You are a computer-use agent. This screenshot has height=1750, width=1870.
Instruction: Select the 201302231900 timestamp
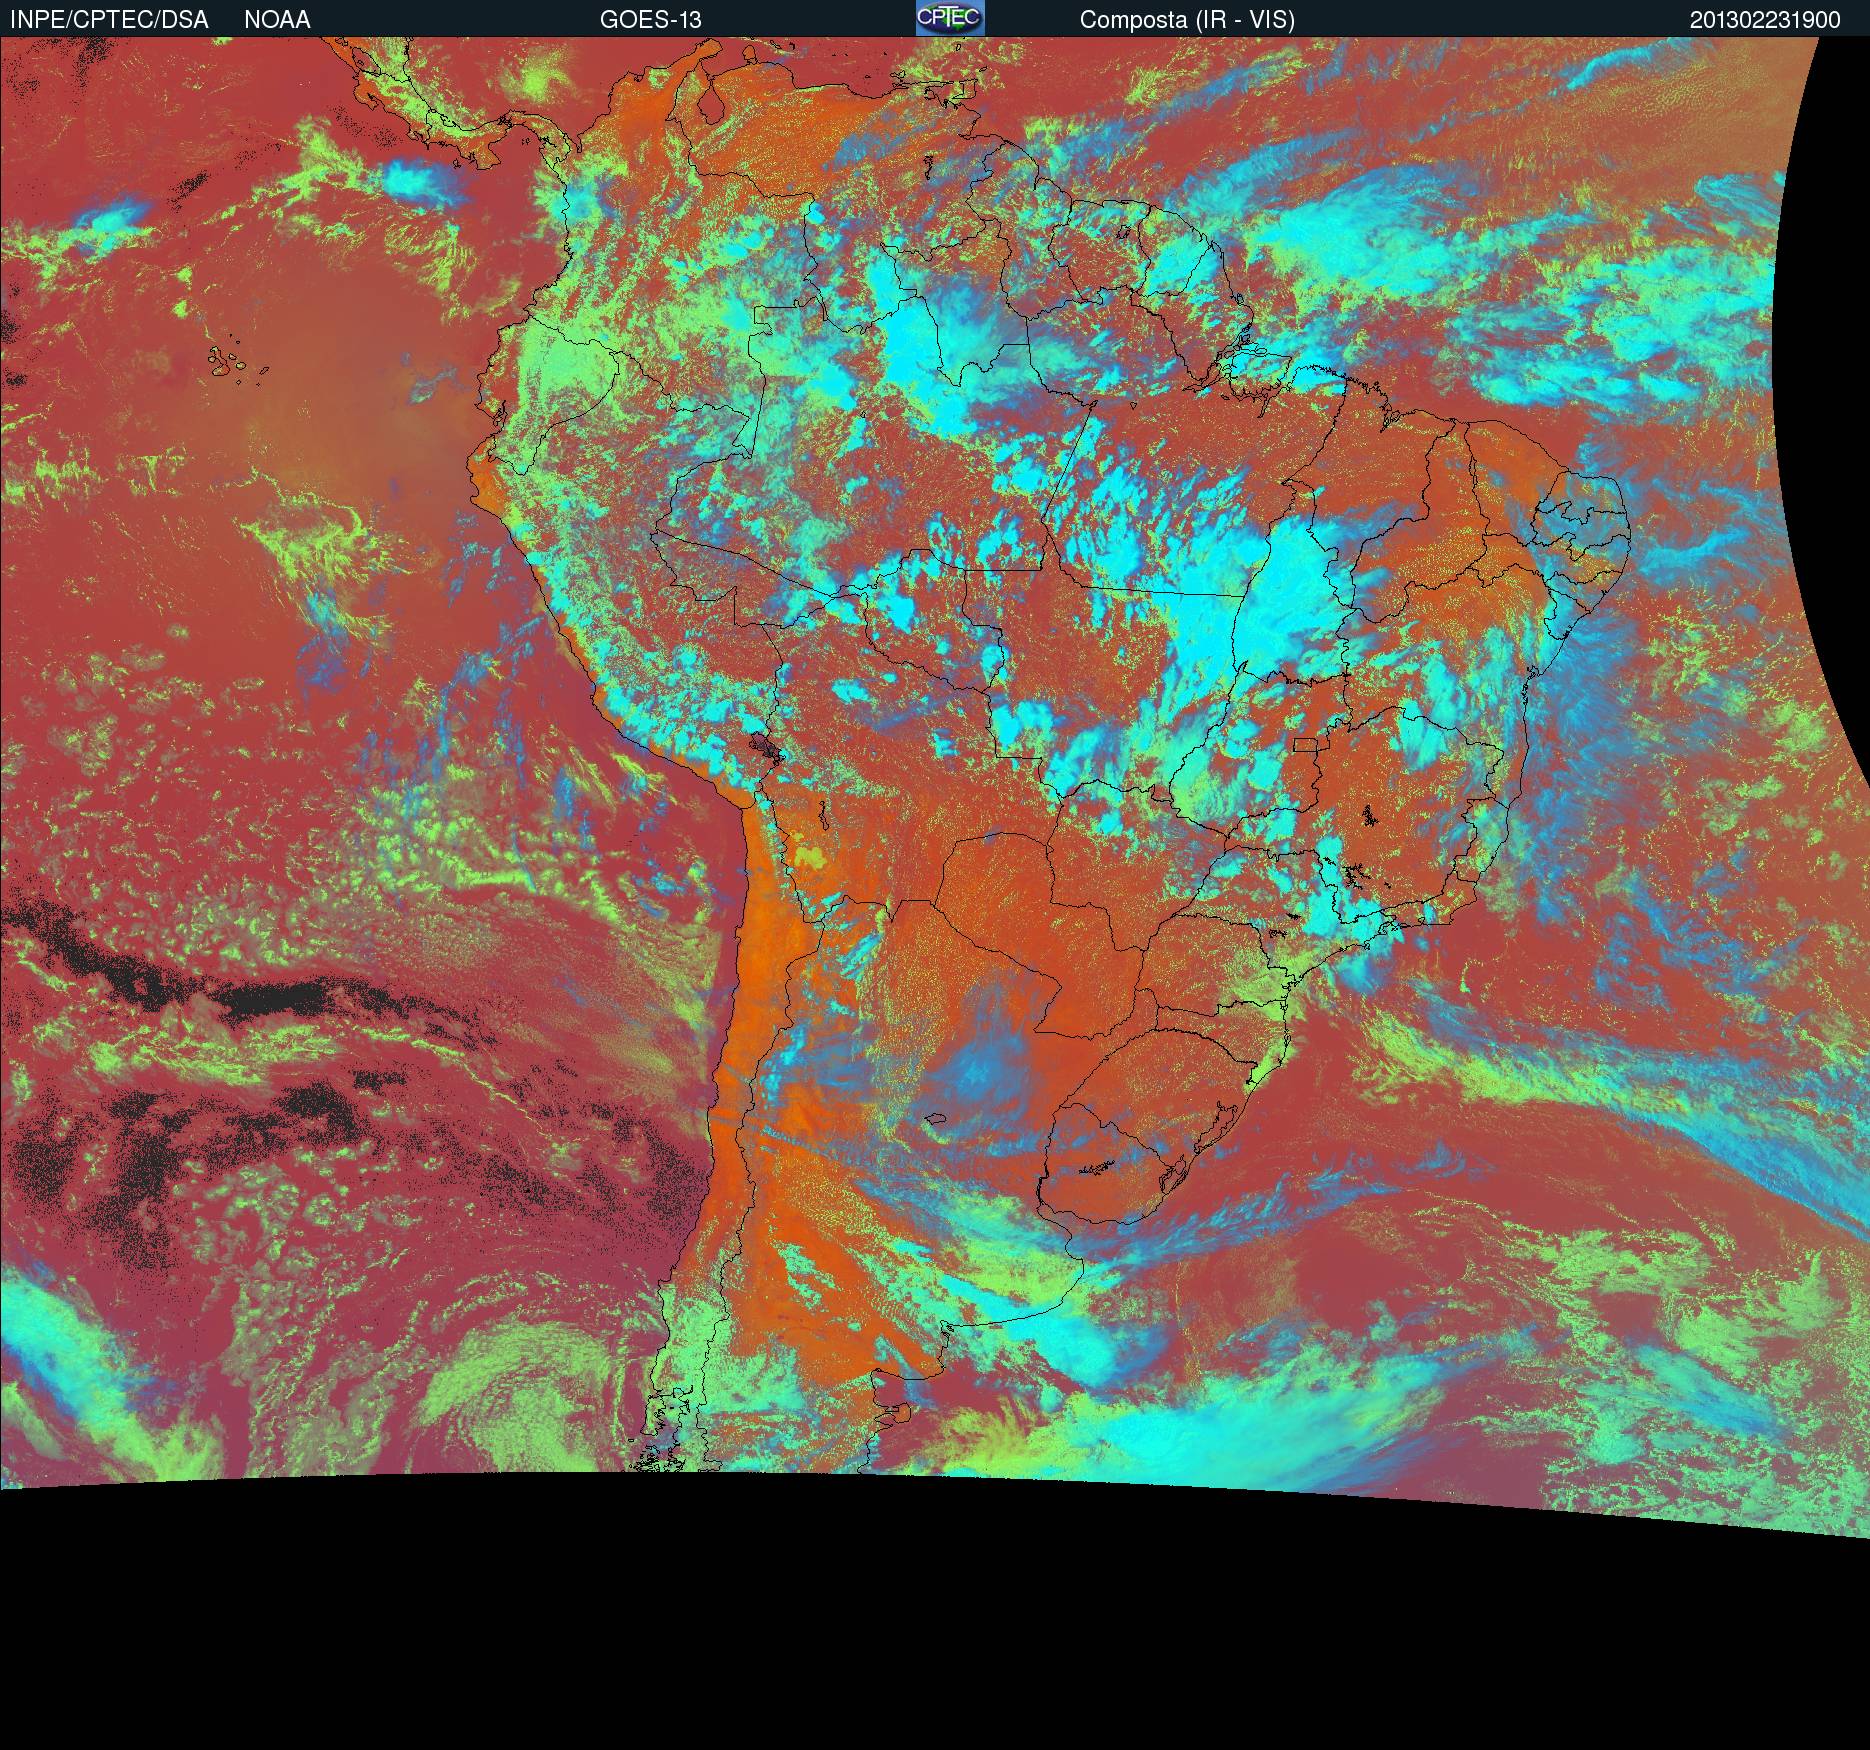click(1765, 20)
